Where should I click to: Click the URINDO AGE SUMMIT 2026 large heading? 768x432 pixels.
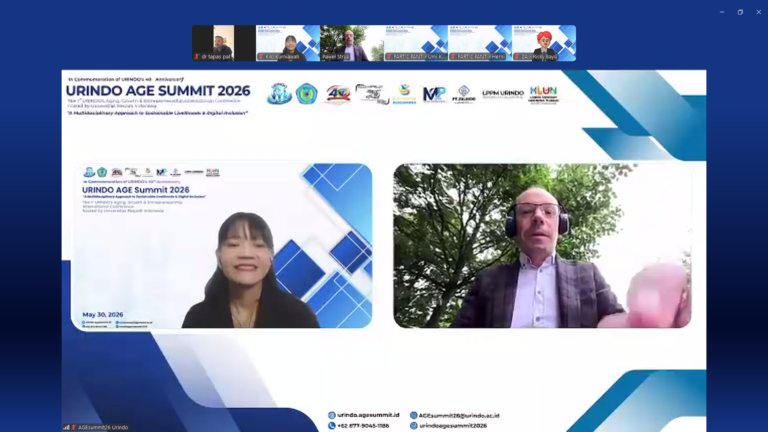pyautogui.click(x=158, y=91)
